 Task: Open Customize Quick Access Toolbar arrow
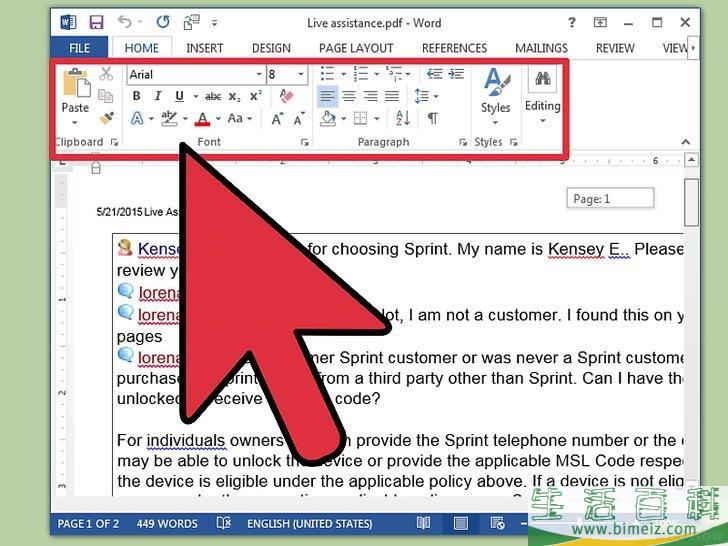214,23
